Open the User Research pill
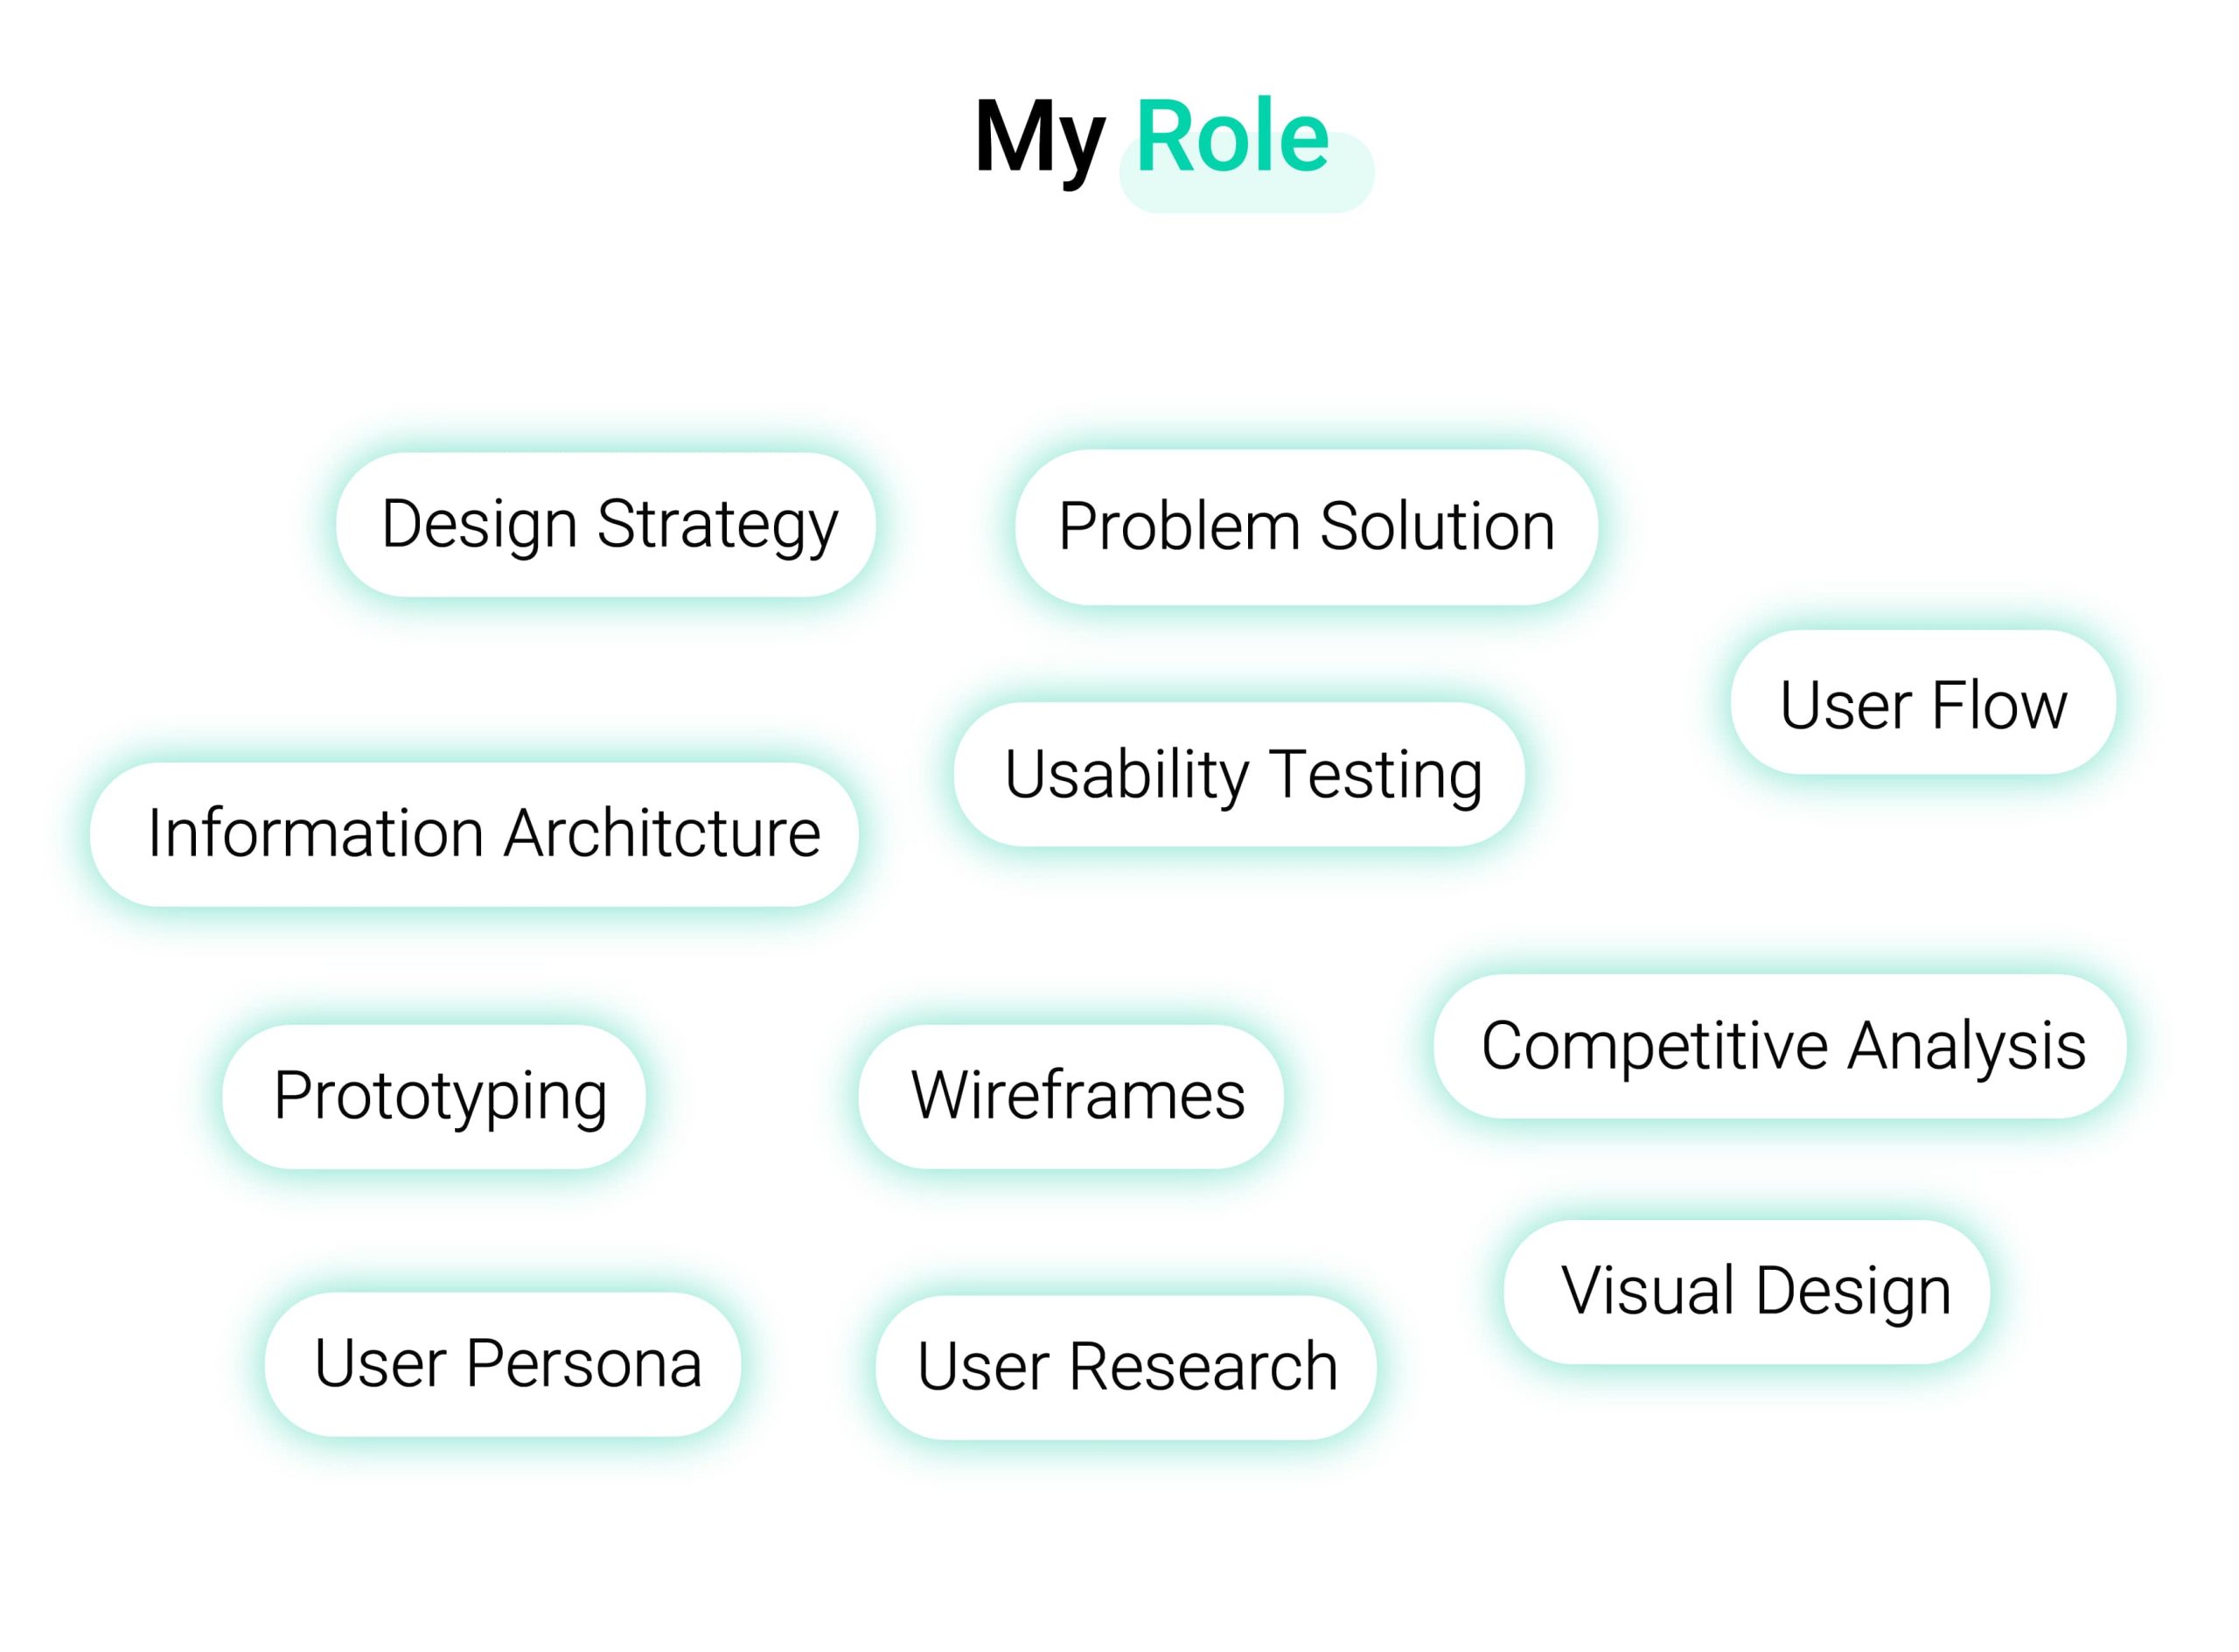Image resolution: width=2239 pixels, height=1652 pixels. click(1126, 1368)
